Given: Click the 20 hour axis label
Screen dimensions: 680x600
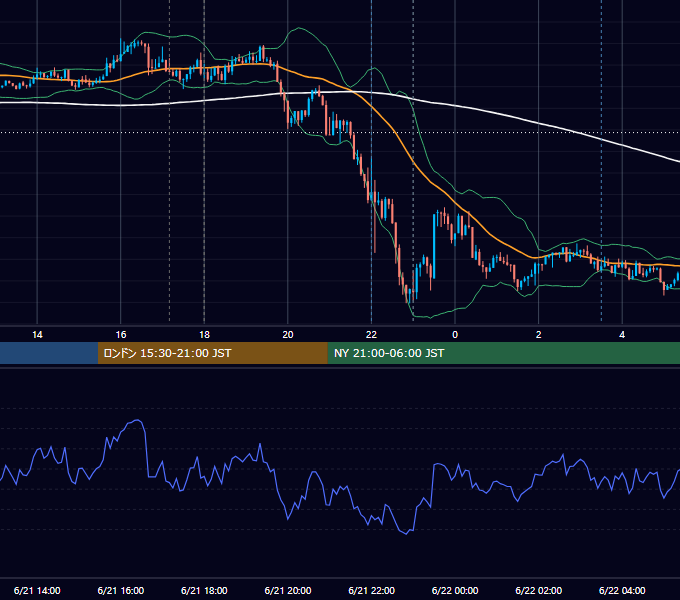Looking at the screenshot, I should coord(288,335).
